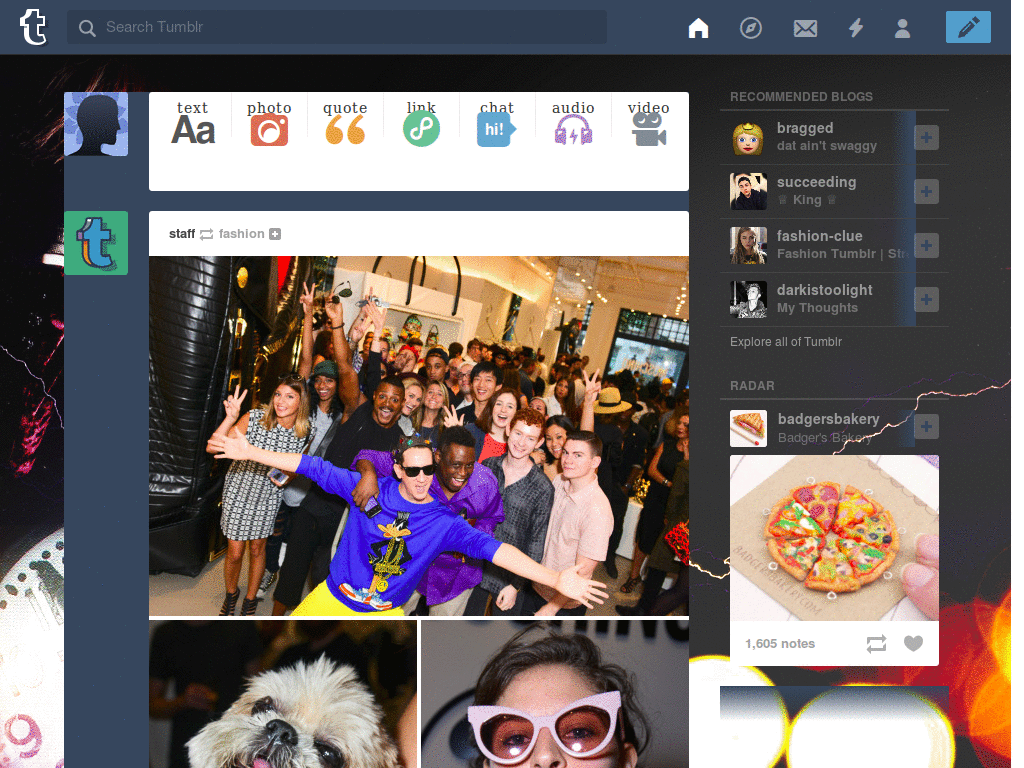1024x768 pixels.
Task: Open the fashion blog link in post header
Action: [x=242, y=234]
